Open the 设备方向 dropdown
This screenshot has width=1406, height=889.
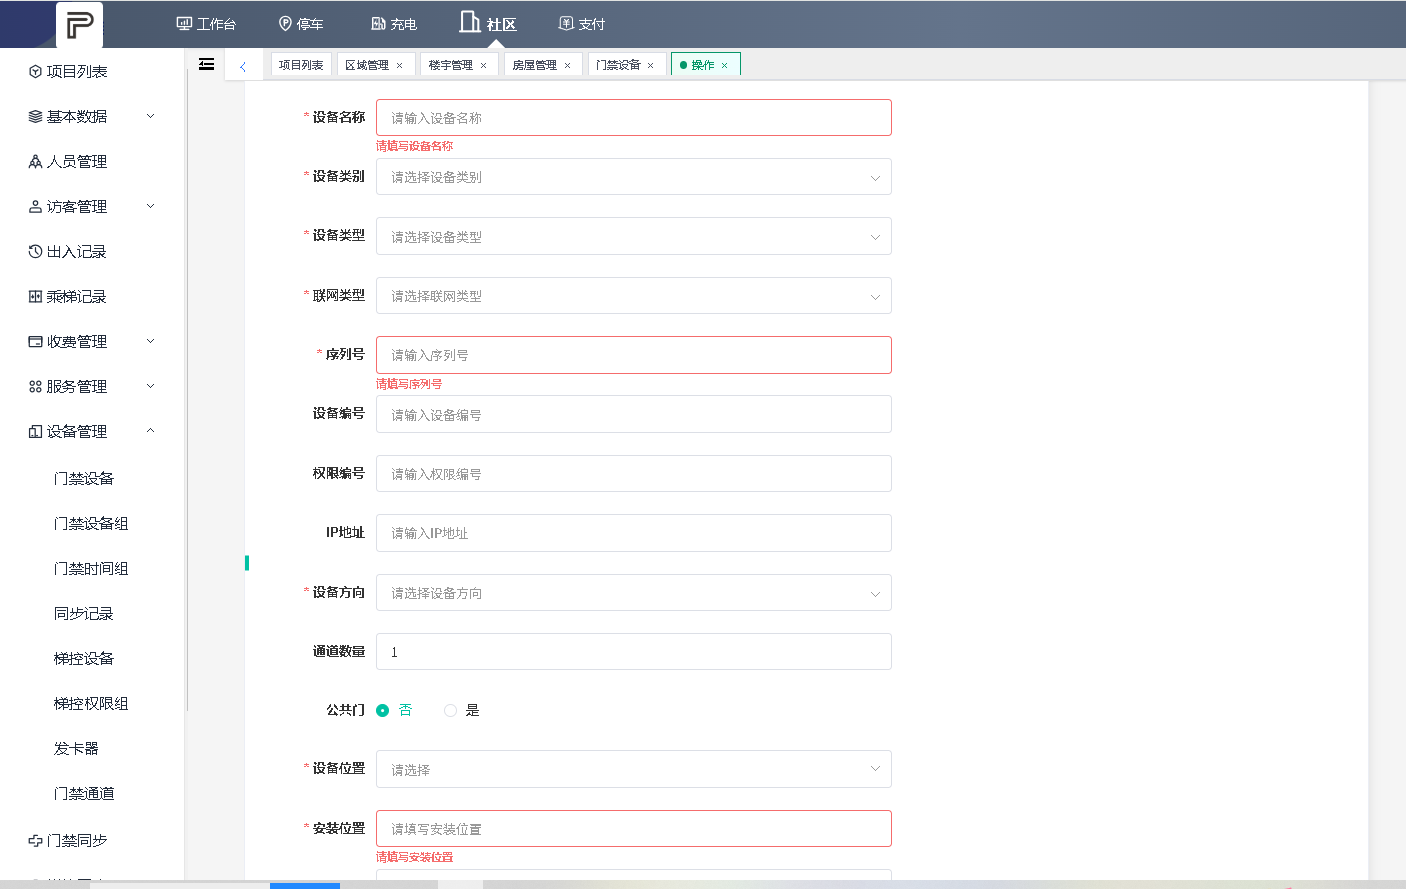634,593
